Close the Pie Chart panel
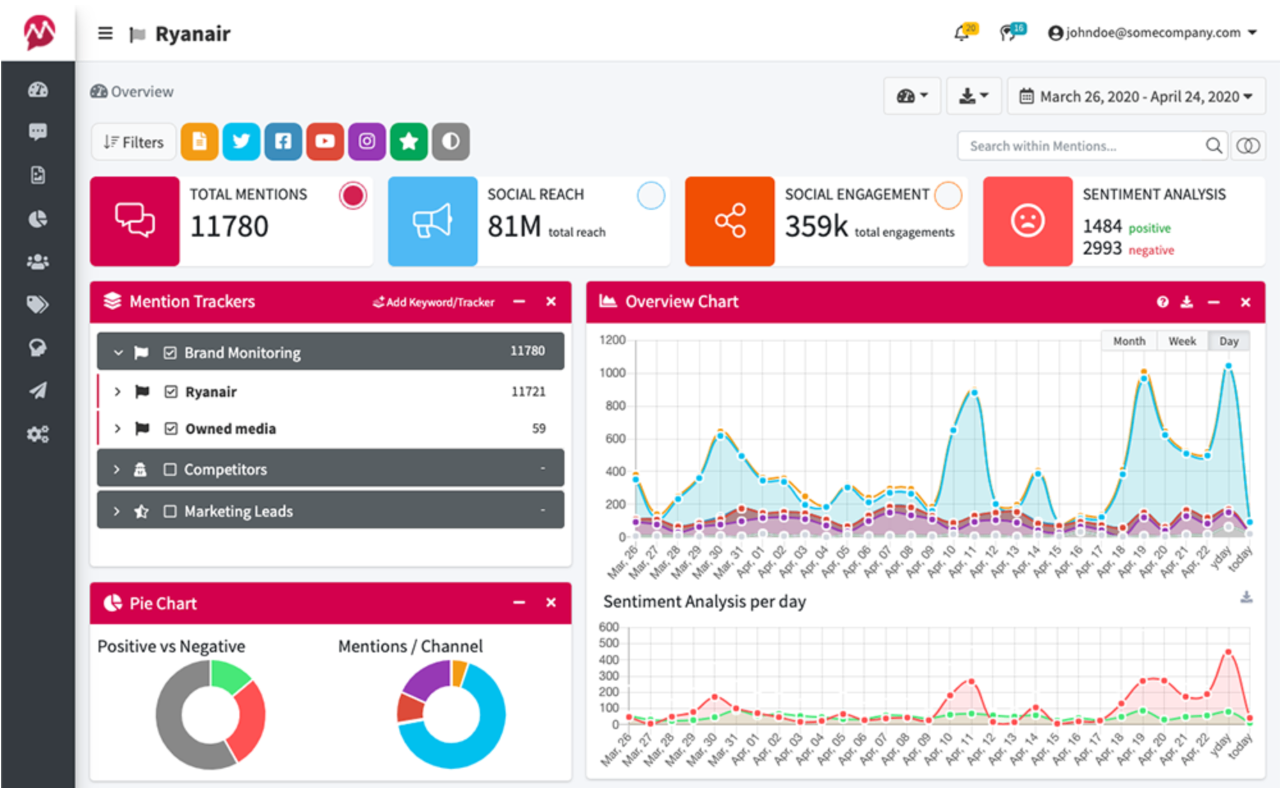This screenshot has width=1280, height=788. click(x=551, y=603)
